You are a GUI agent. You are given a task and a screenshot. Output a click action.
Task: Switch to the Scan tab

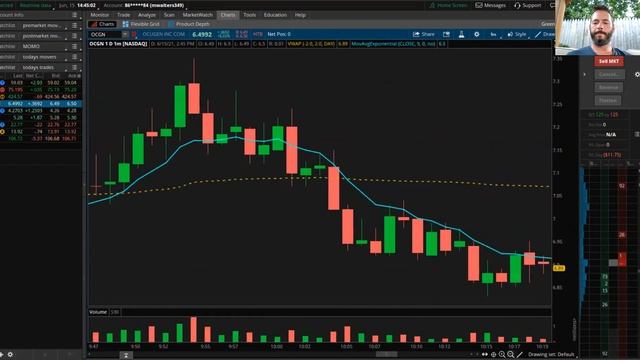[x=169, y=15]
